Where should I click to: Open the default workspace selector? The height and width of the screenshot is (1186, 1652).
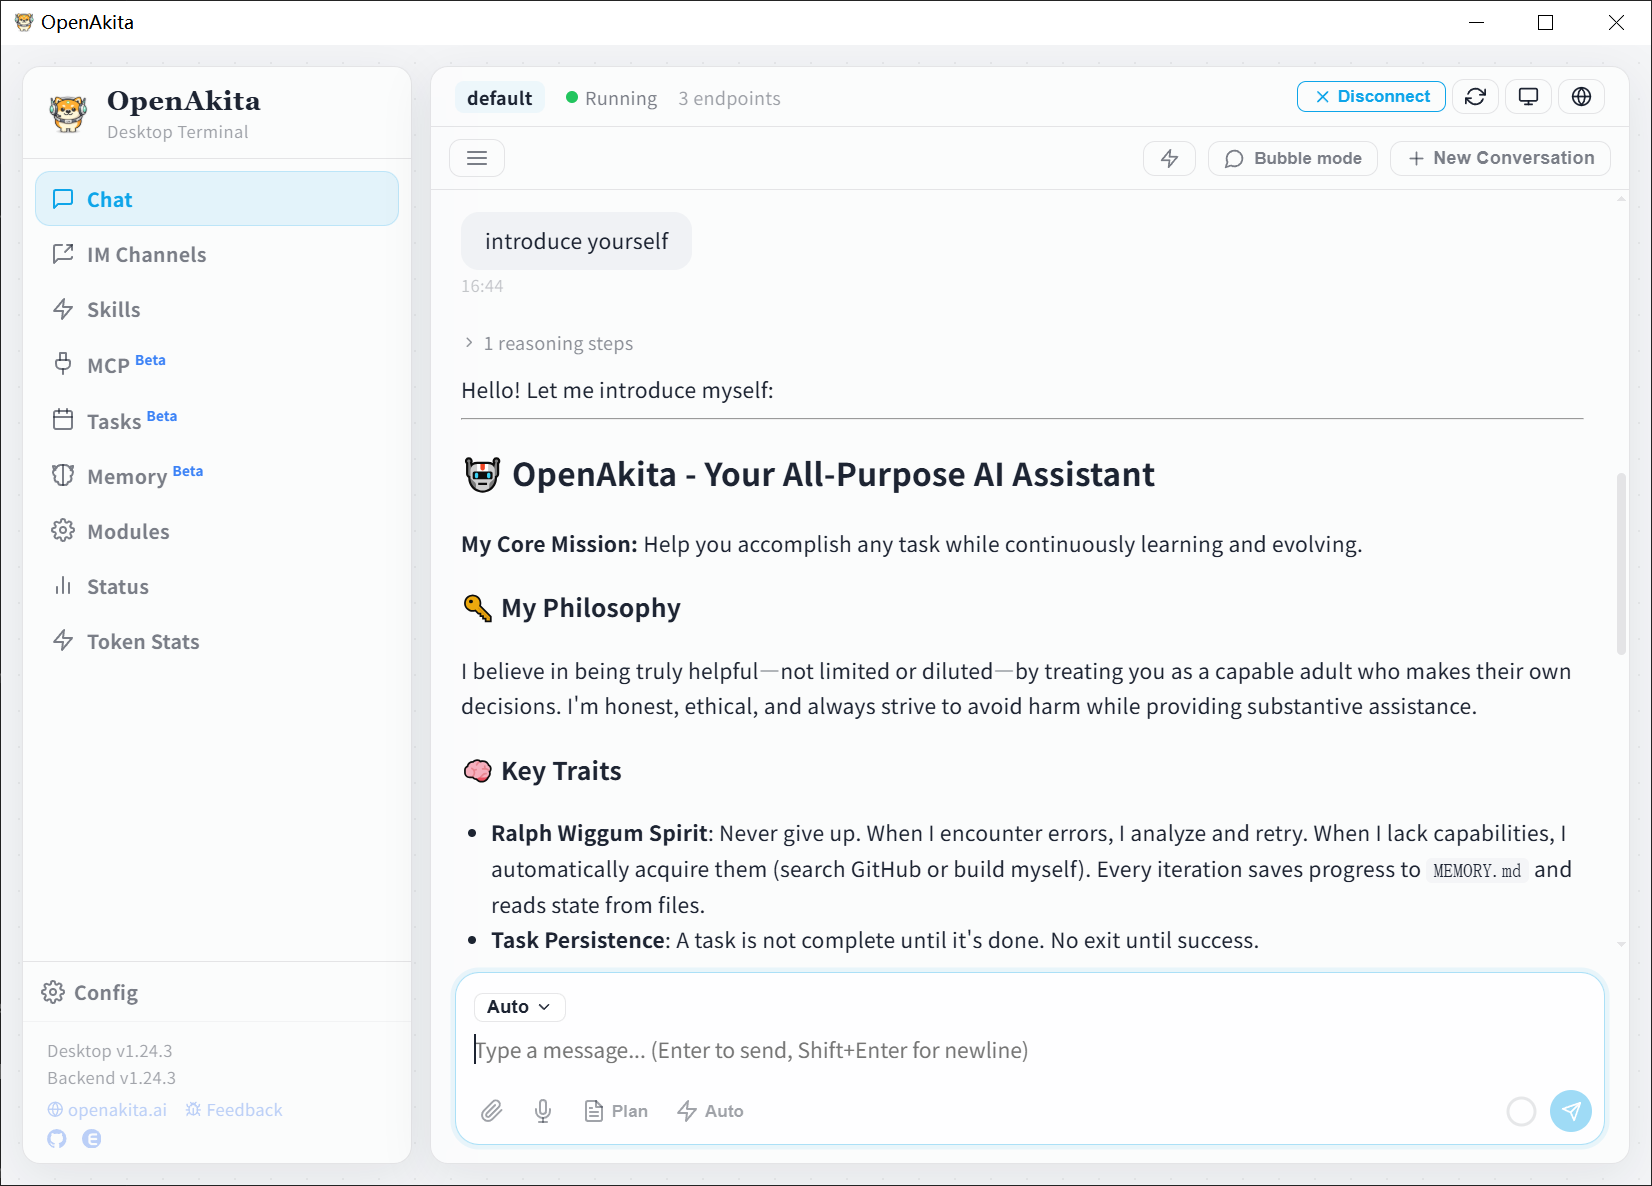click(499, 98)
